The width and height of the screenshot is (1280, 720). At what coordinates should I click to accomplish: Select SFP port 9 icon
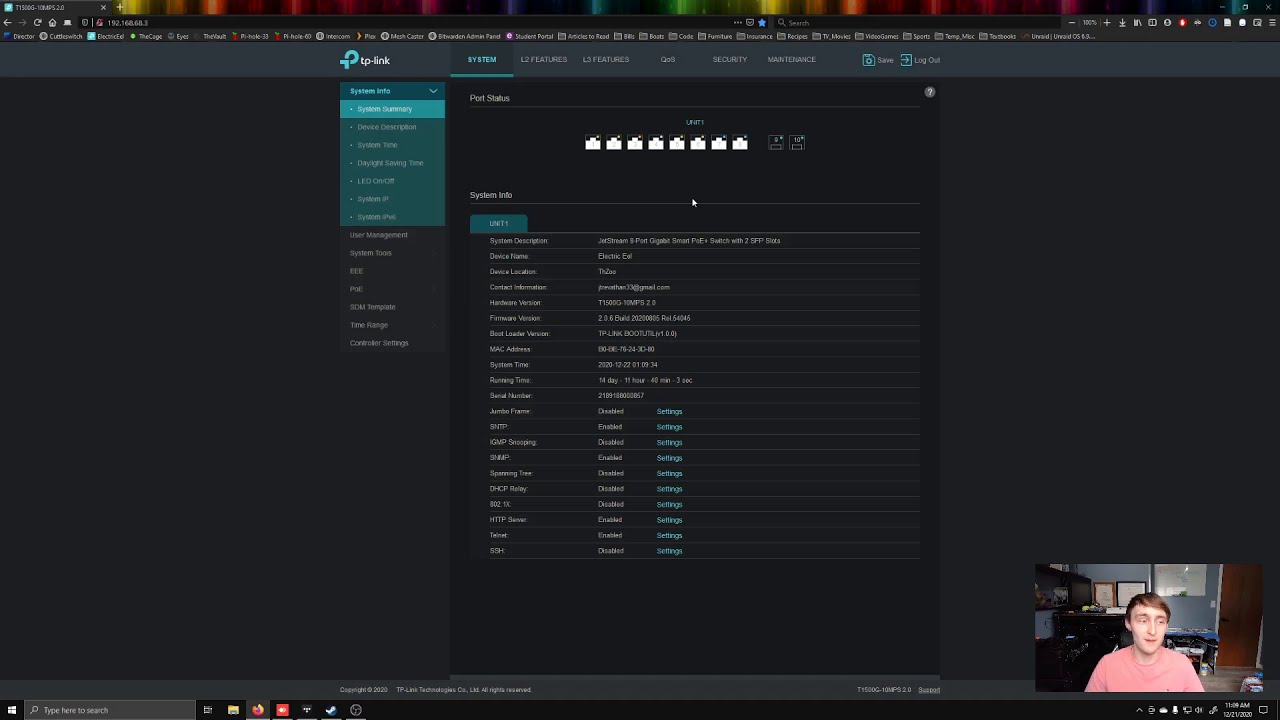coord(776,144)
